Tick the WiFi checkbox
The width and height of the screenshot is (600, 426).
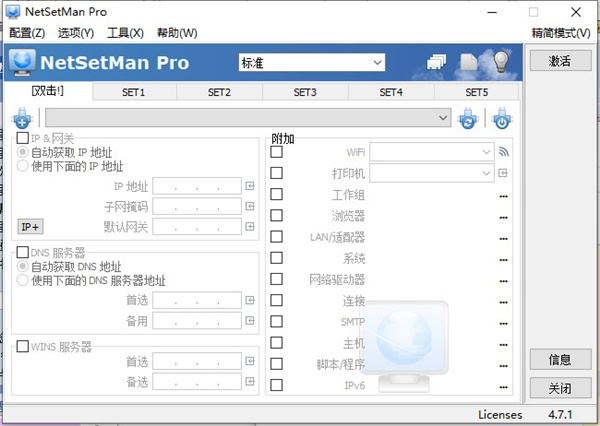276,152
